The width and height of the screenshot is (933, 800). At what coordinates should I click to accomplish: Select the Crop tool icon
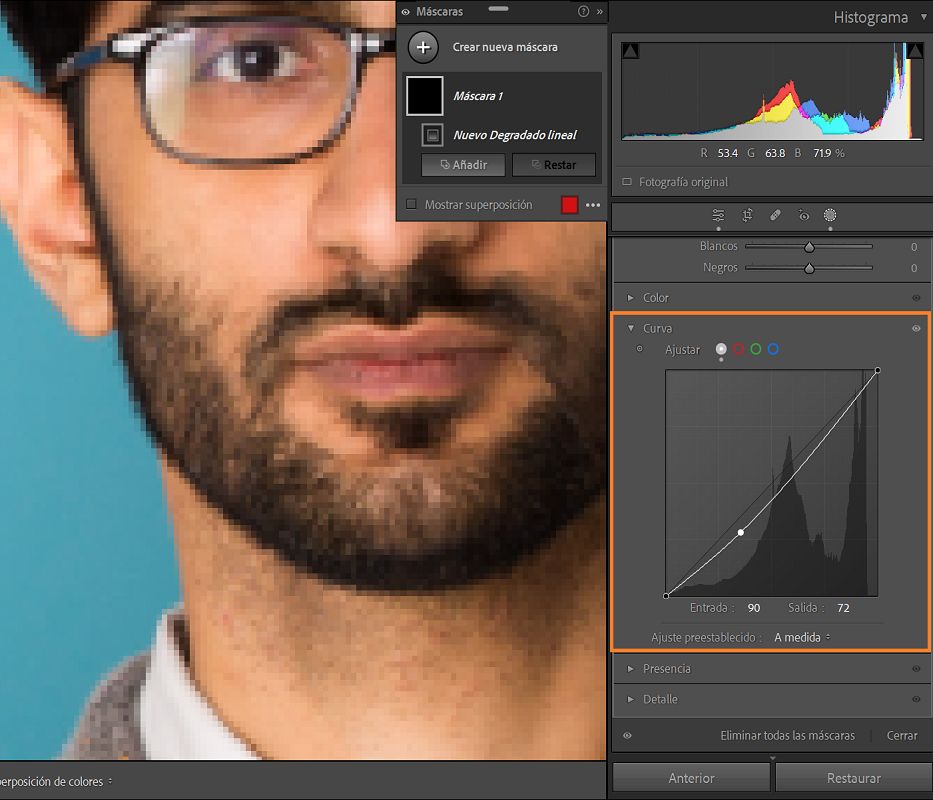[747, 215]
